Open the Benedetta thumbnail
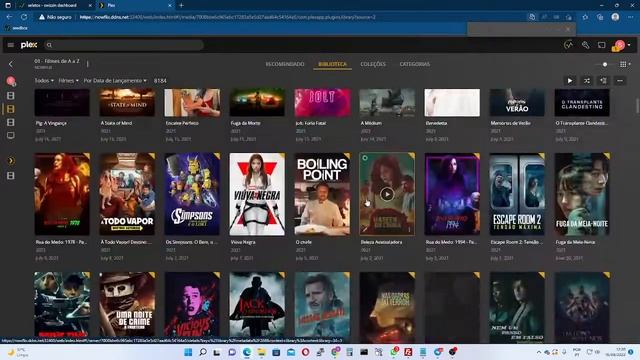Image resolution: width=640 pixels, height=360 pixels. [452, 102]
